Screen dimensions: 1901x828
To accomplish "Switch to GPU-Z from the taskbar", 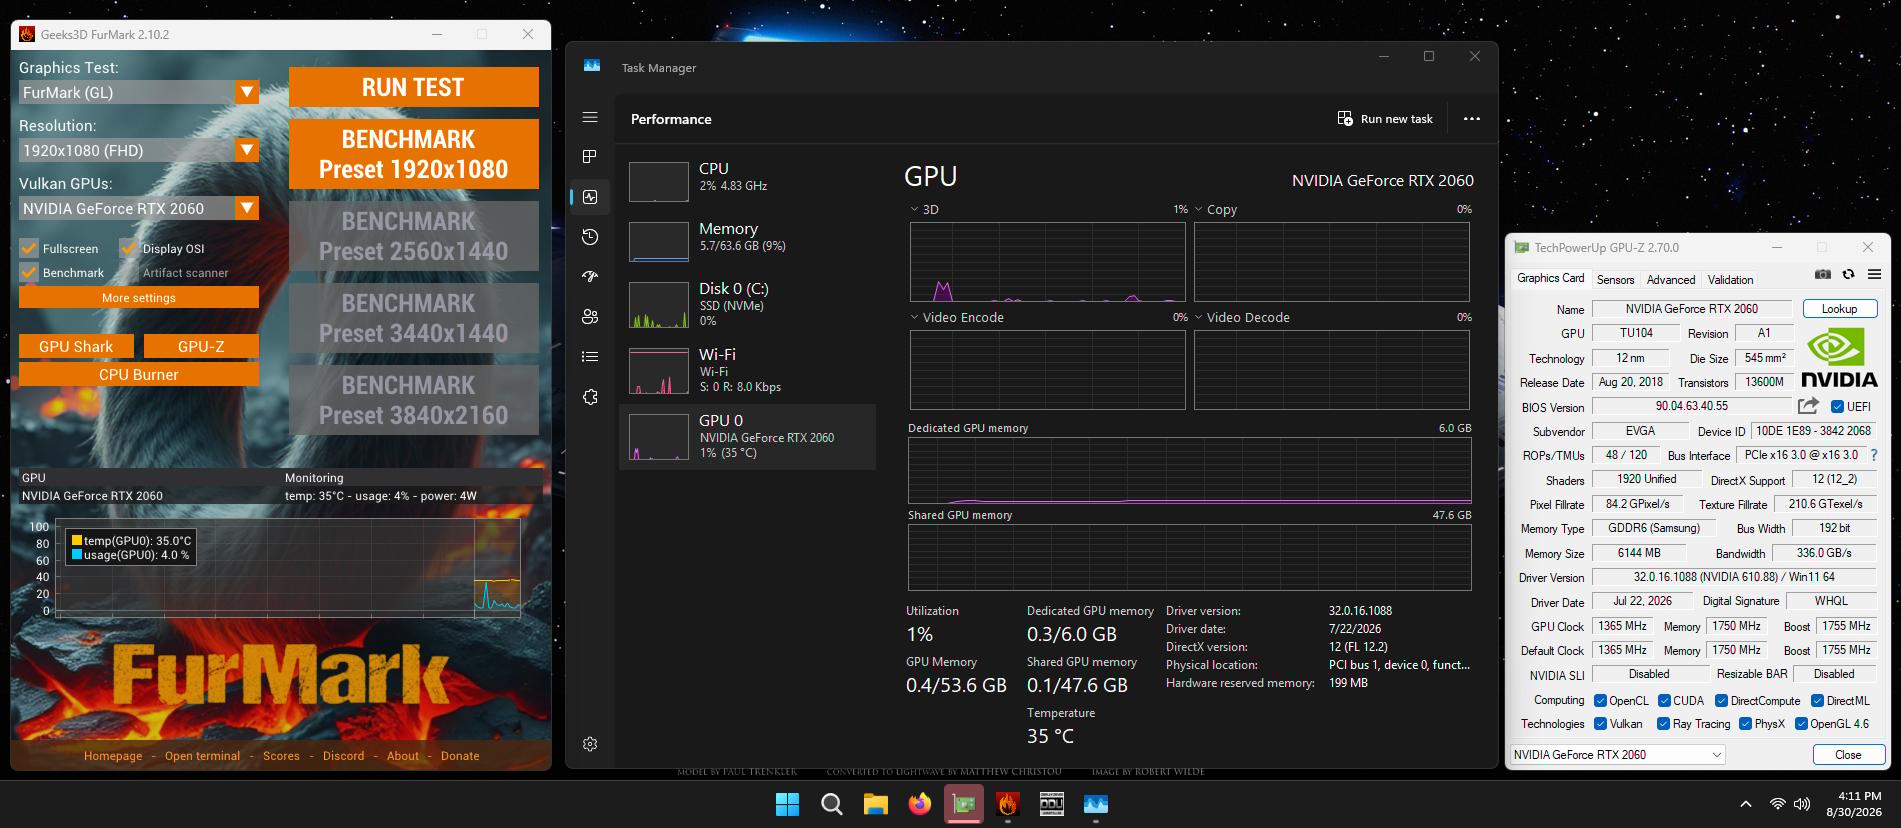I will pos(964,804).
